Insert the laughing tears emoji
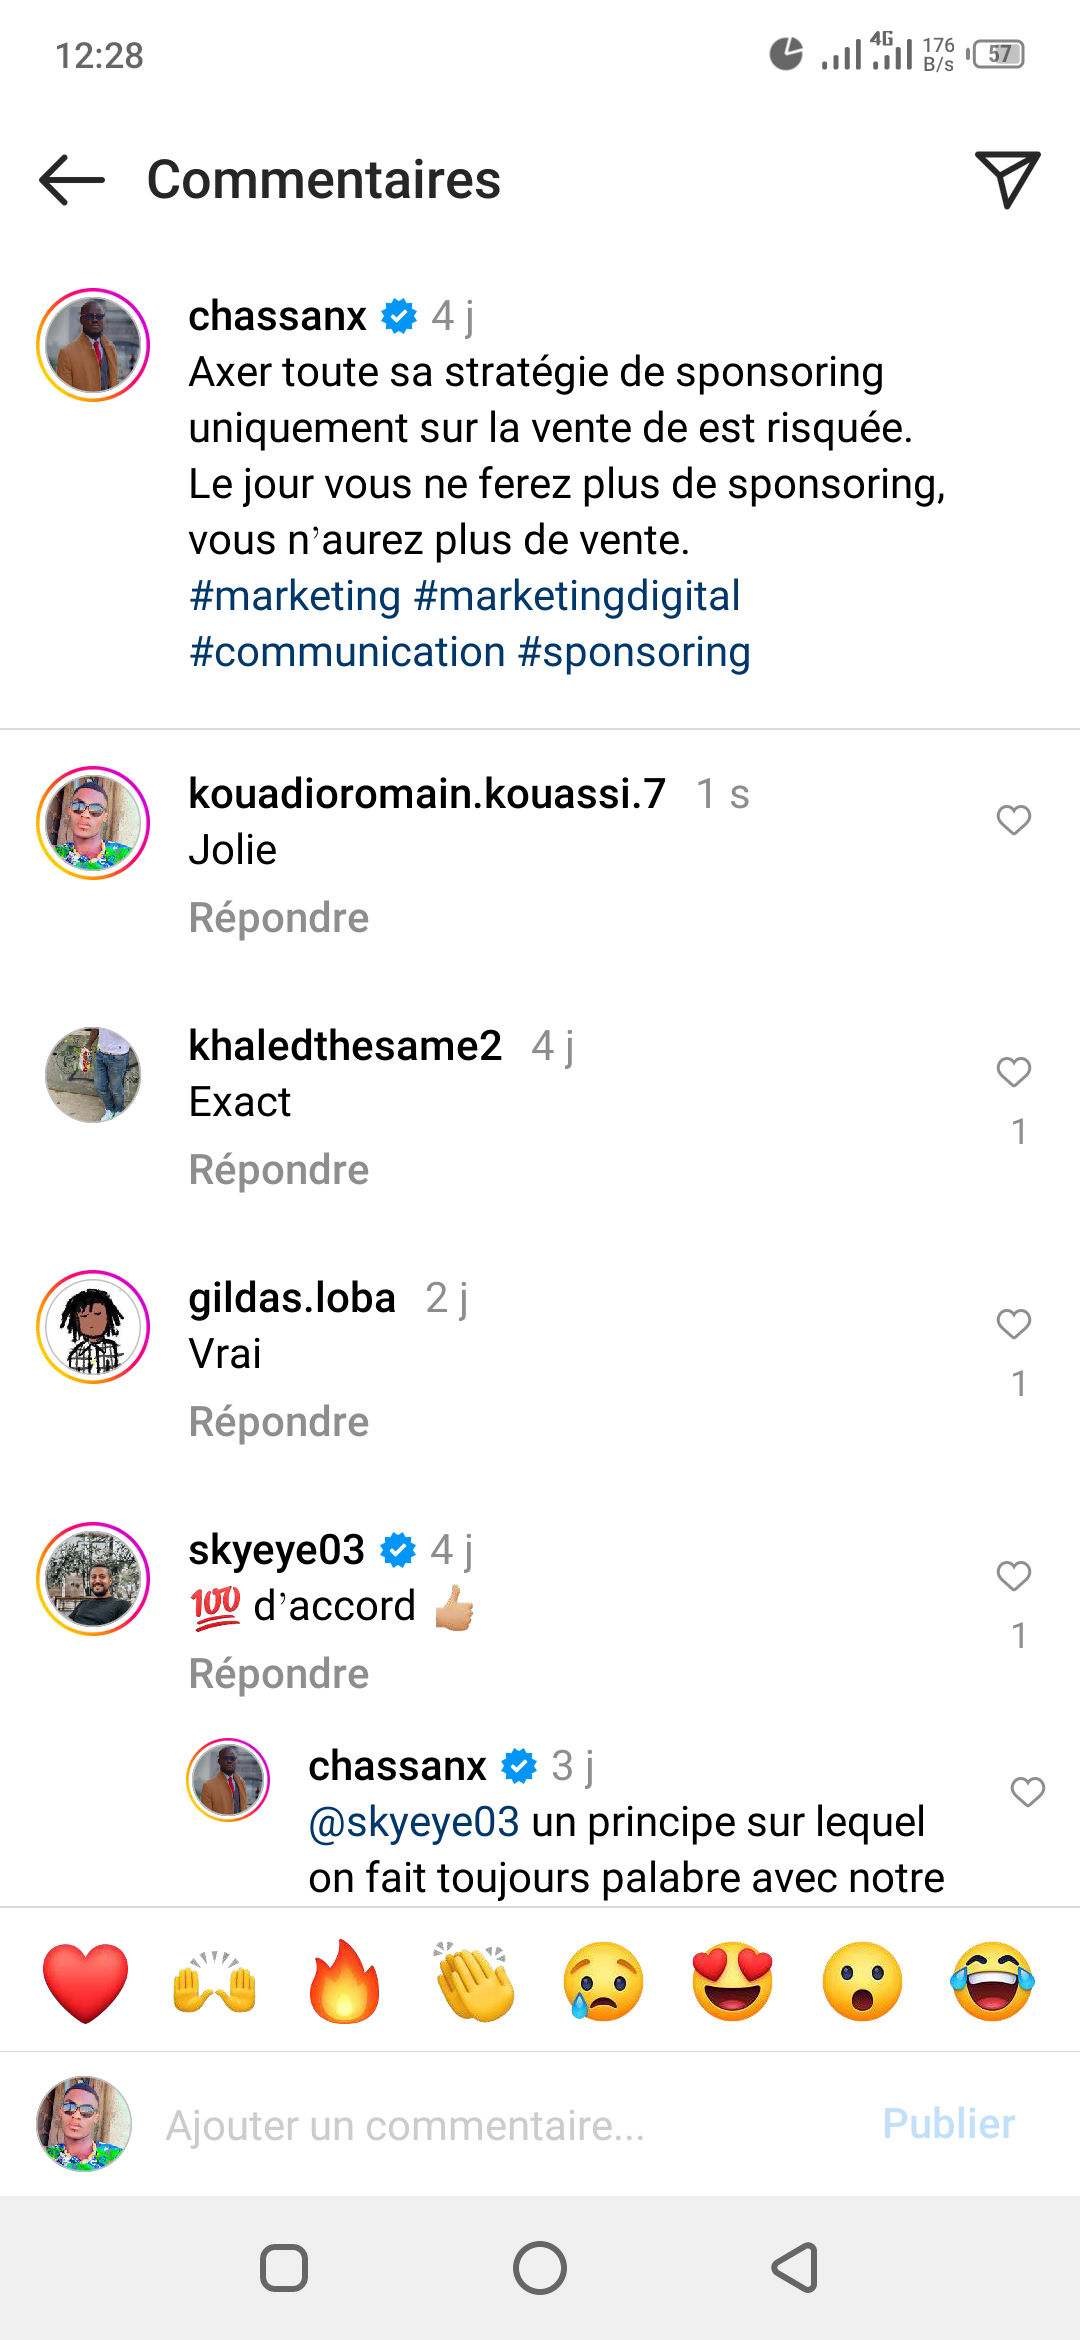Image resolution: width=1080 pixels, height=2340 pixels. [x=992, y=1982]
